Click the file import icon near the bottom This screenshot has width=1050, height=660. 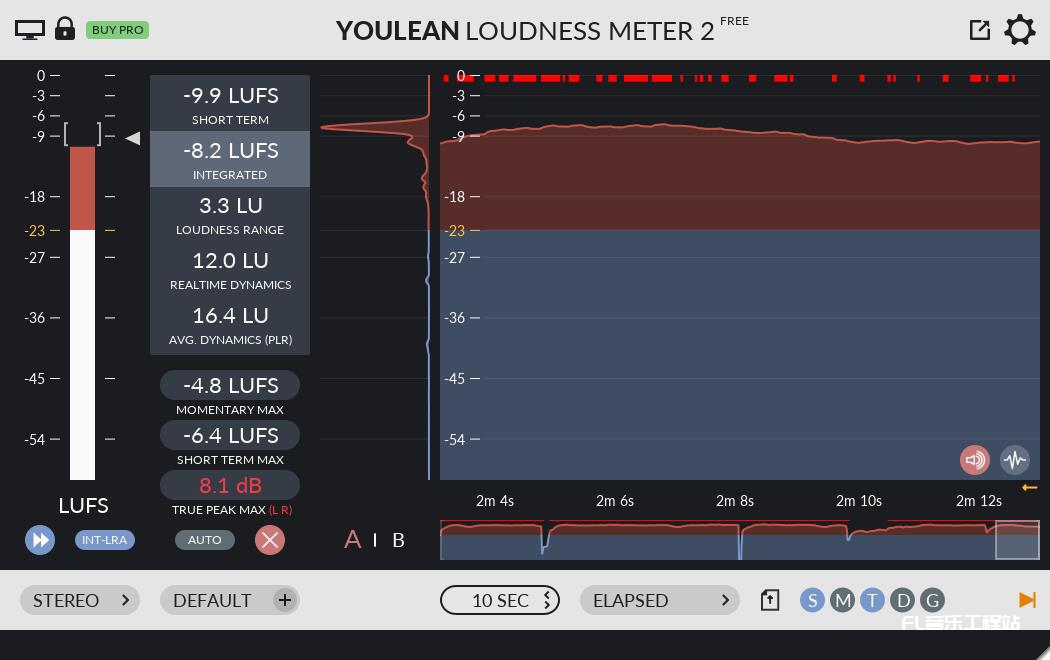tap(769, 600)
